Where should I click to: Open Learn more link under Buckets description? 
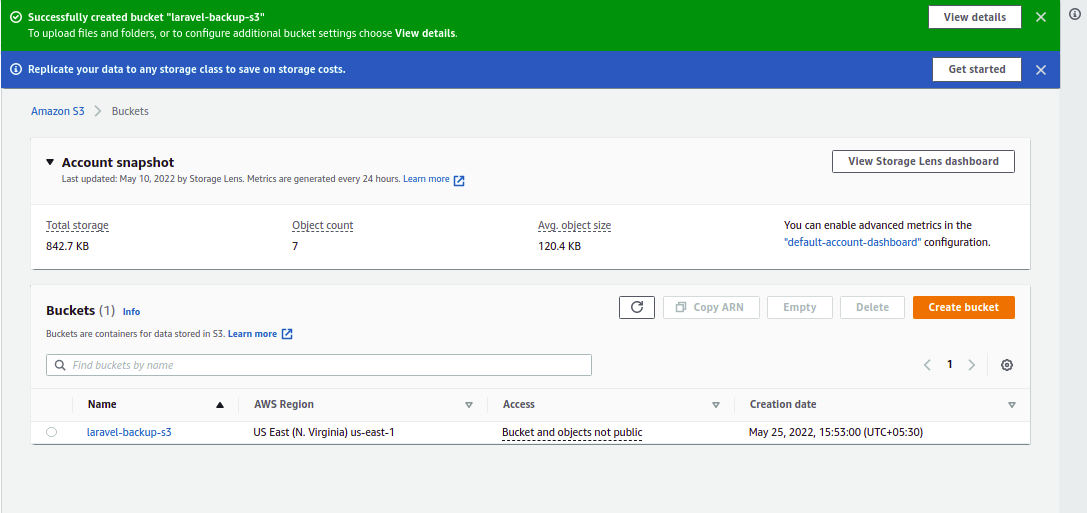252,333
